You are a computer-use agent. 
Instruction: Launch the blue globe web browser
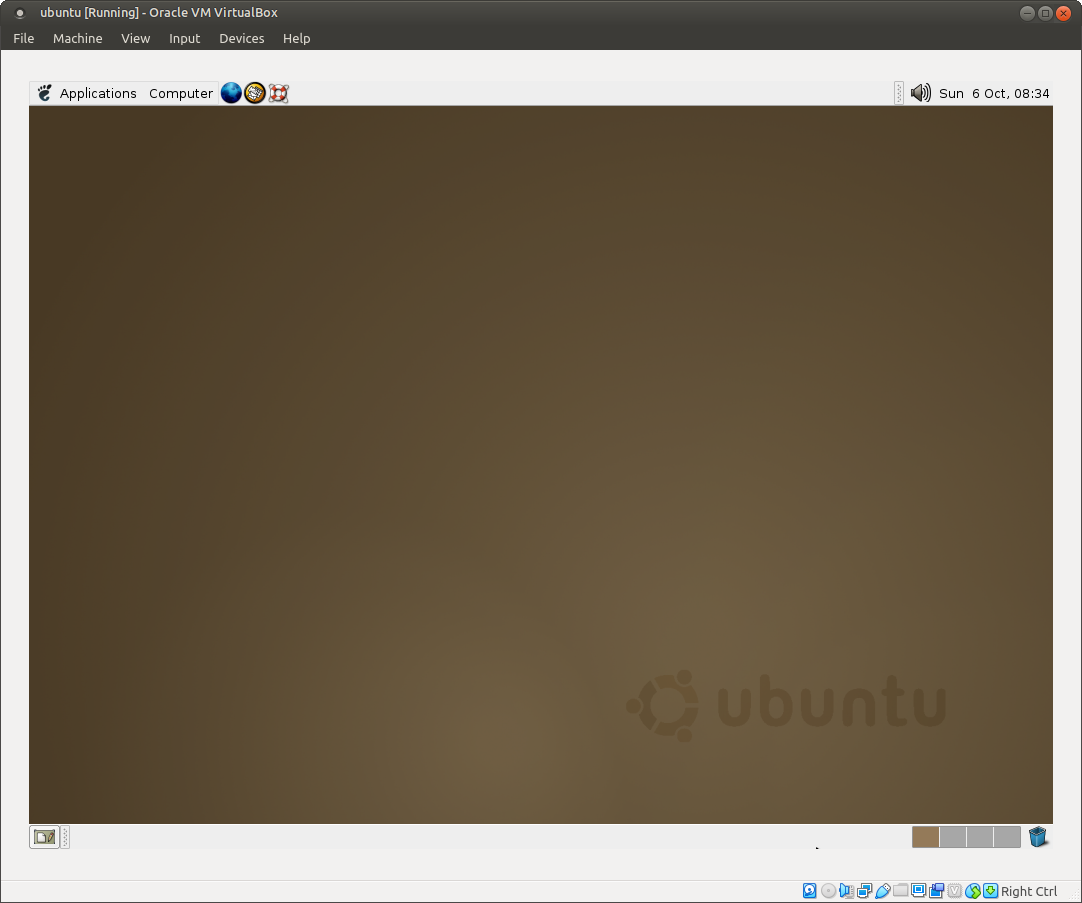[x=231, y=92]
